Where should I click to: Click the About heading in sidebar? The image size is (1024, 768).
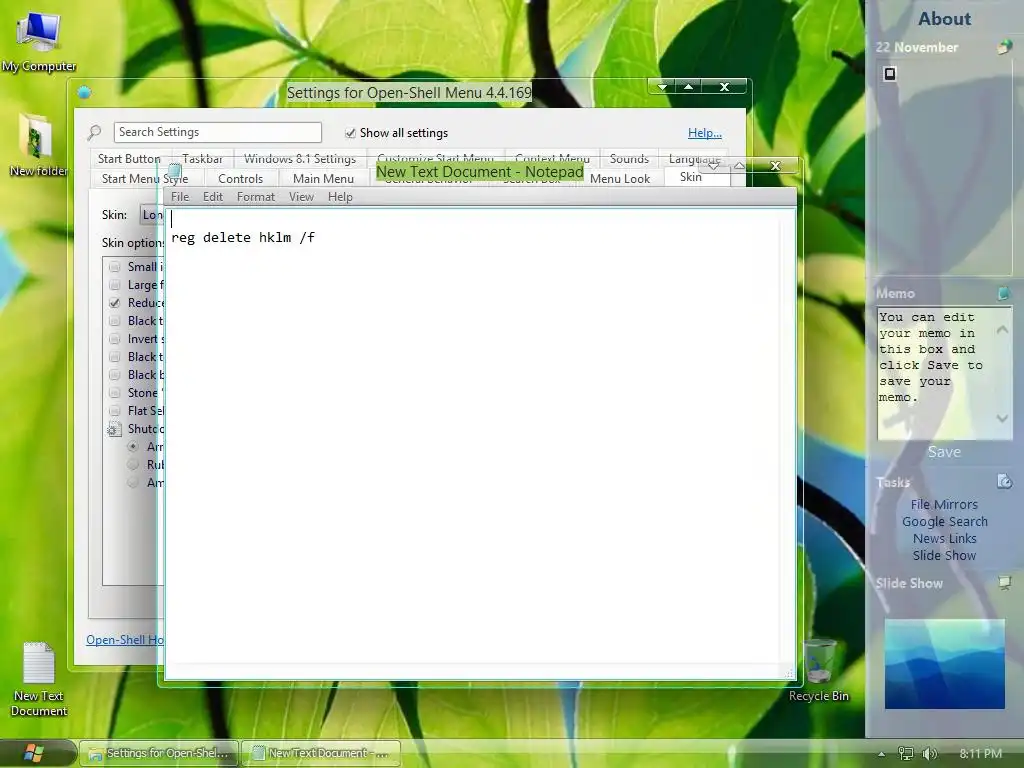(x=944, y=19)
